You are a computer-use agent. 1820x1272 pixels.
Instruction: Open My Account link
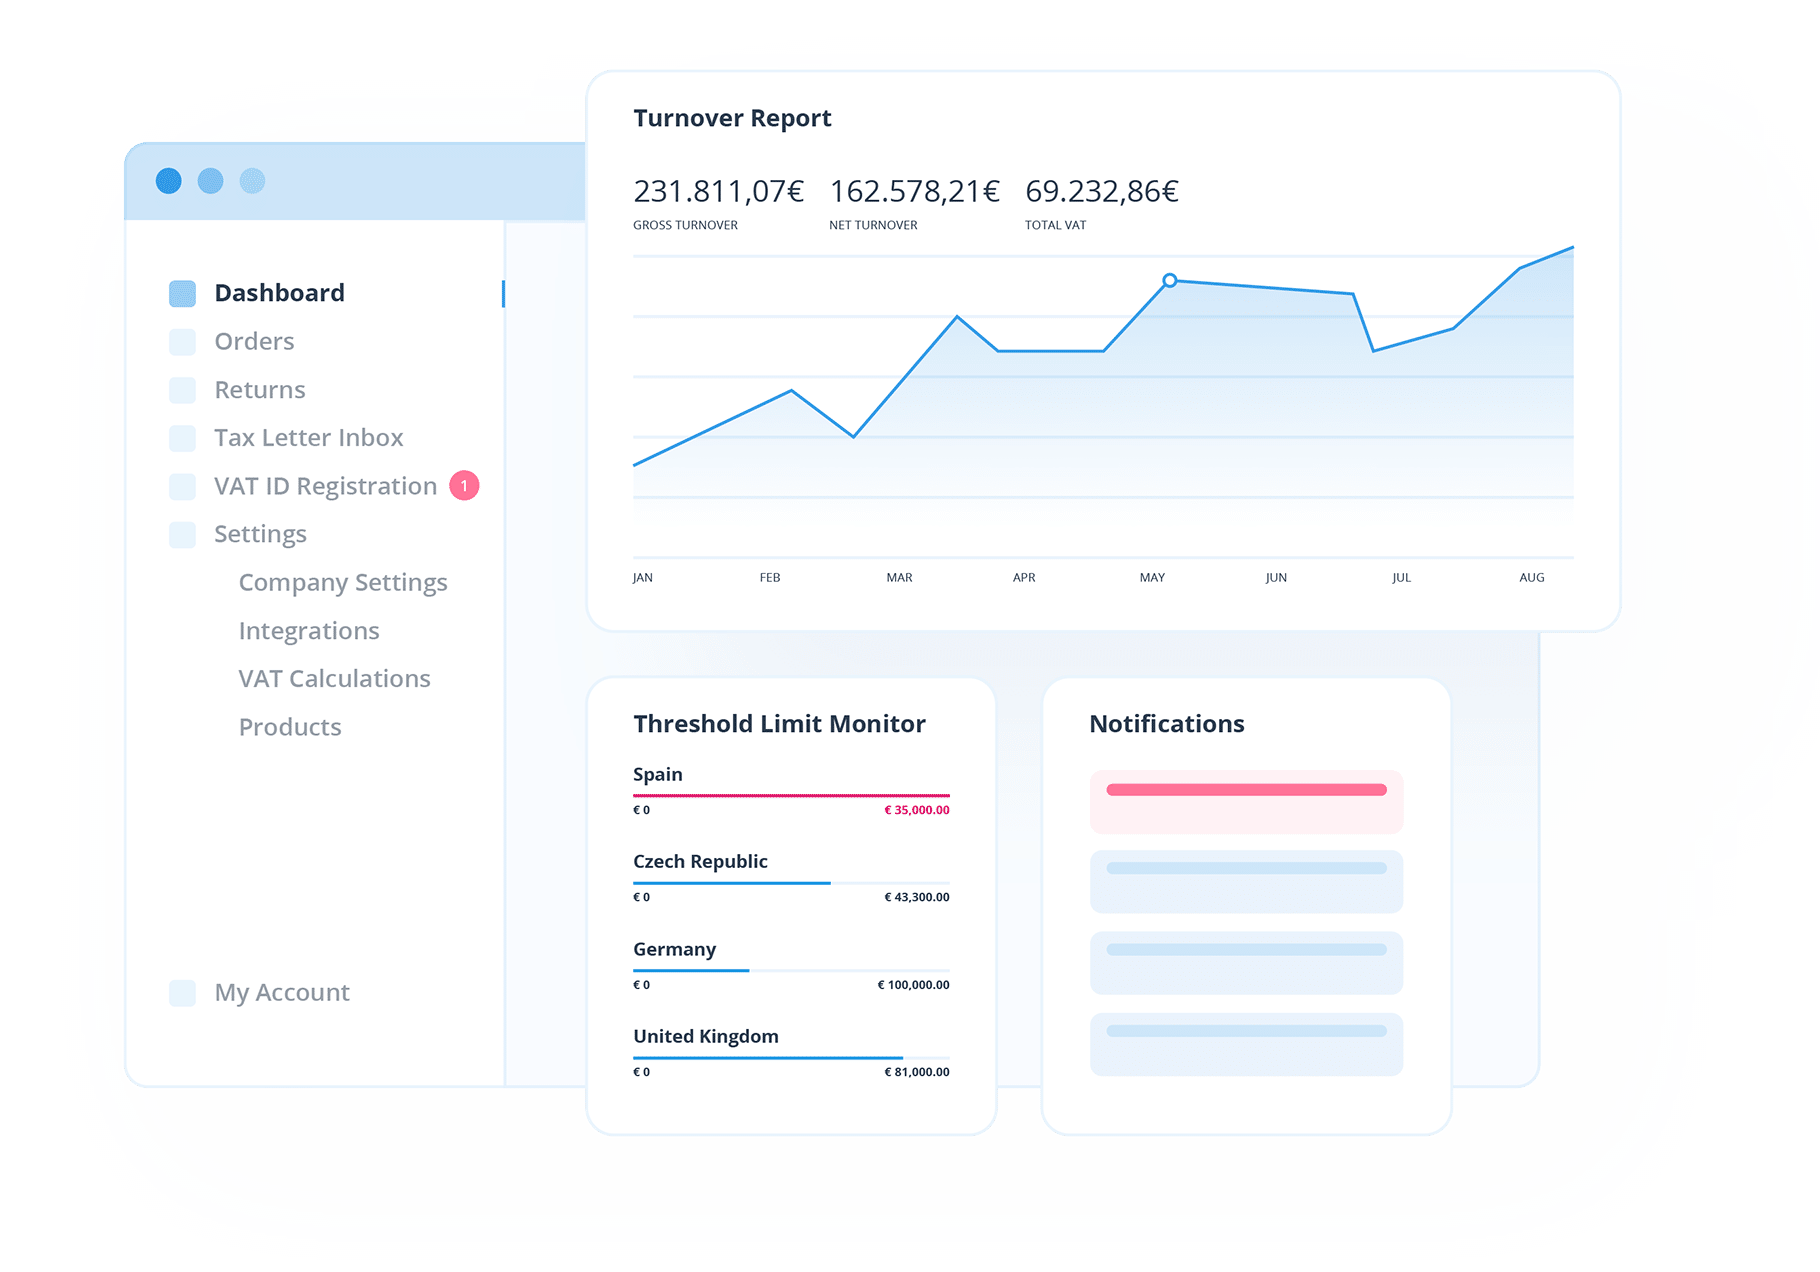[x=282, y=993]
